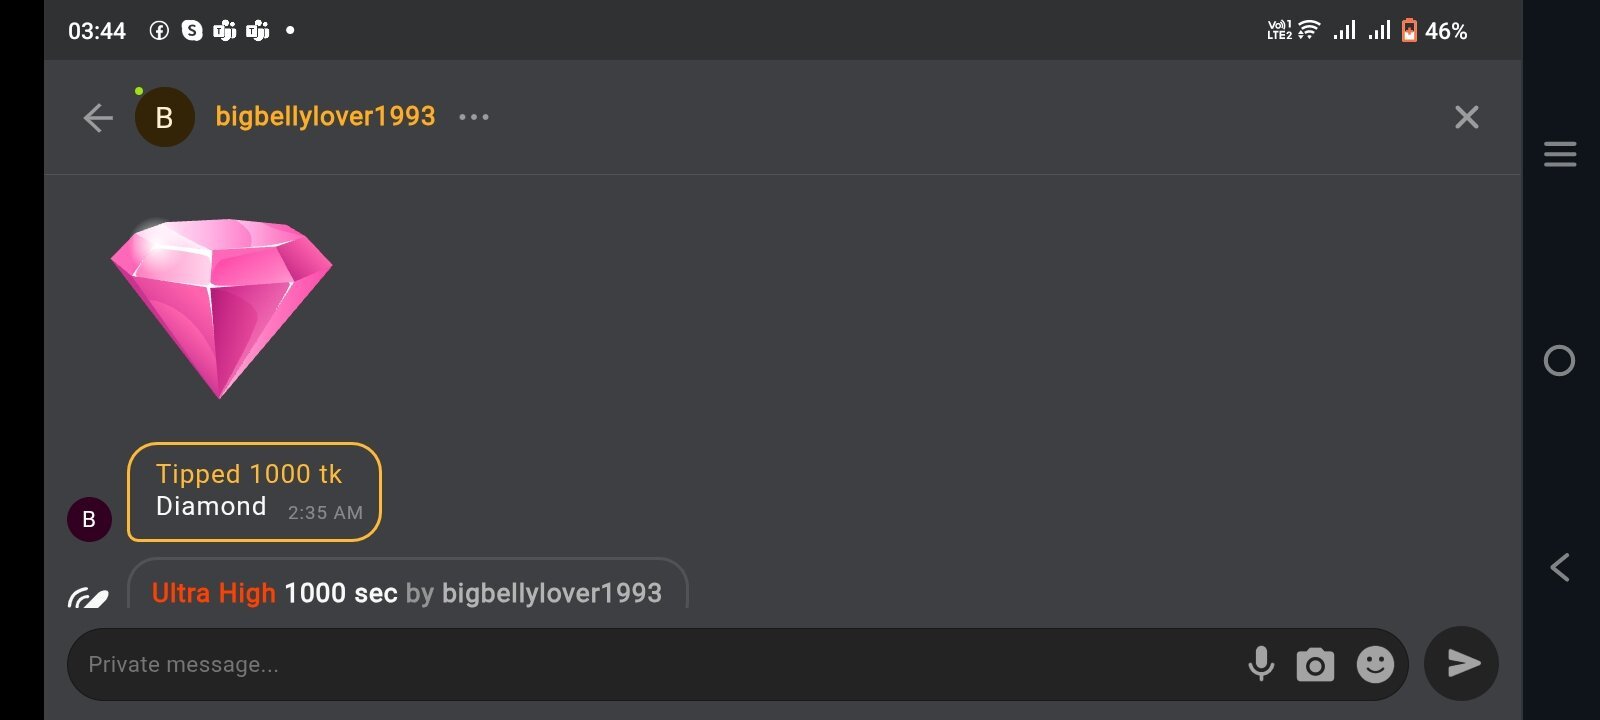Open the three-dots options menu

tap(474, 117)
